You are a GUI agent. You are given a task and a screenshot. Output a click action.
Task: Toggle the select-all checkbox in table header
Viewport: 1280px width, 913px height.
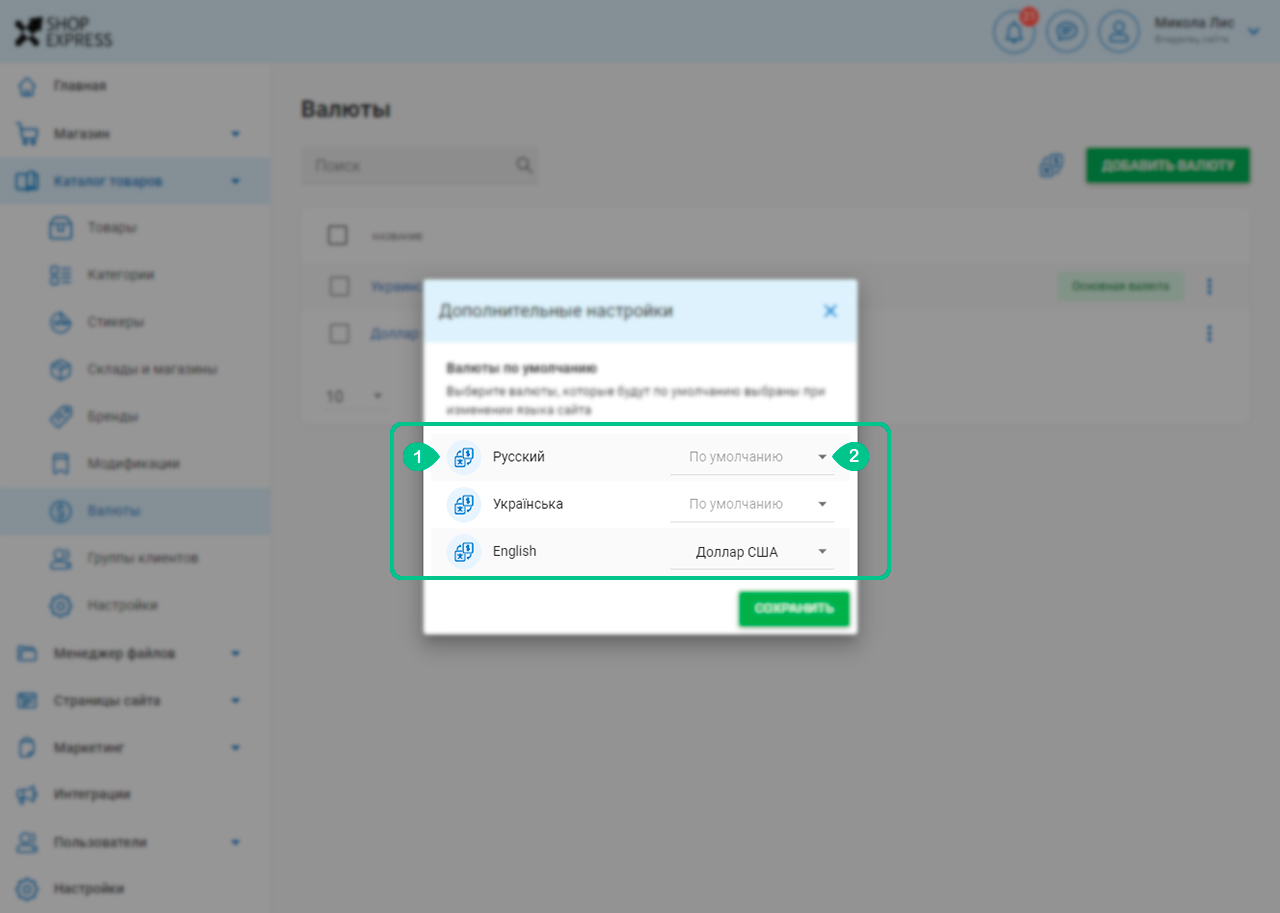click(338, 236)
